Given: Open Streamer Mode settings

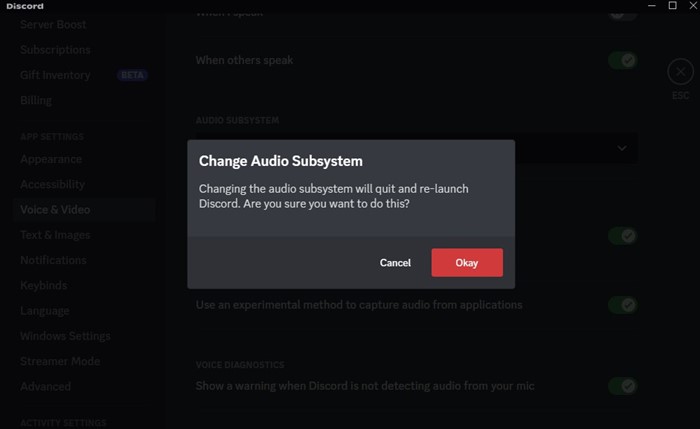Looking at the screenshot, I should tap(60, 361).
